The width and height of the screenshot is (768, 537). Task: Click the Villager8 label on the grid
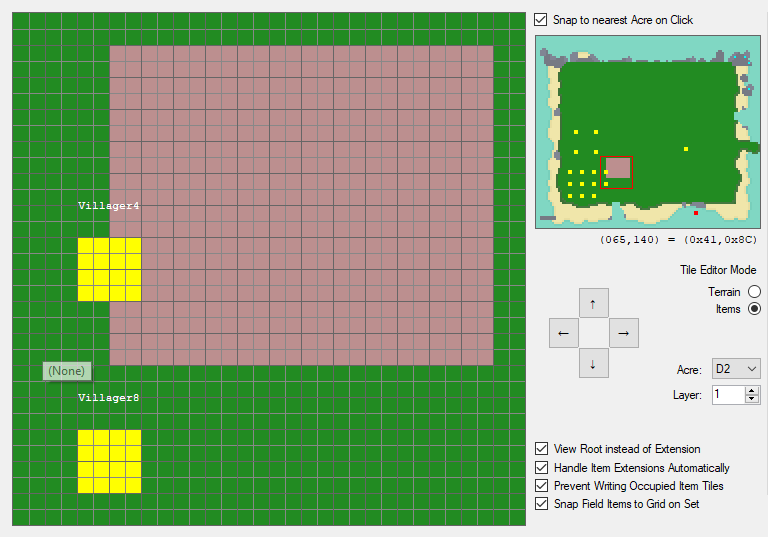(x=109, y=398)
